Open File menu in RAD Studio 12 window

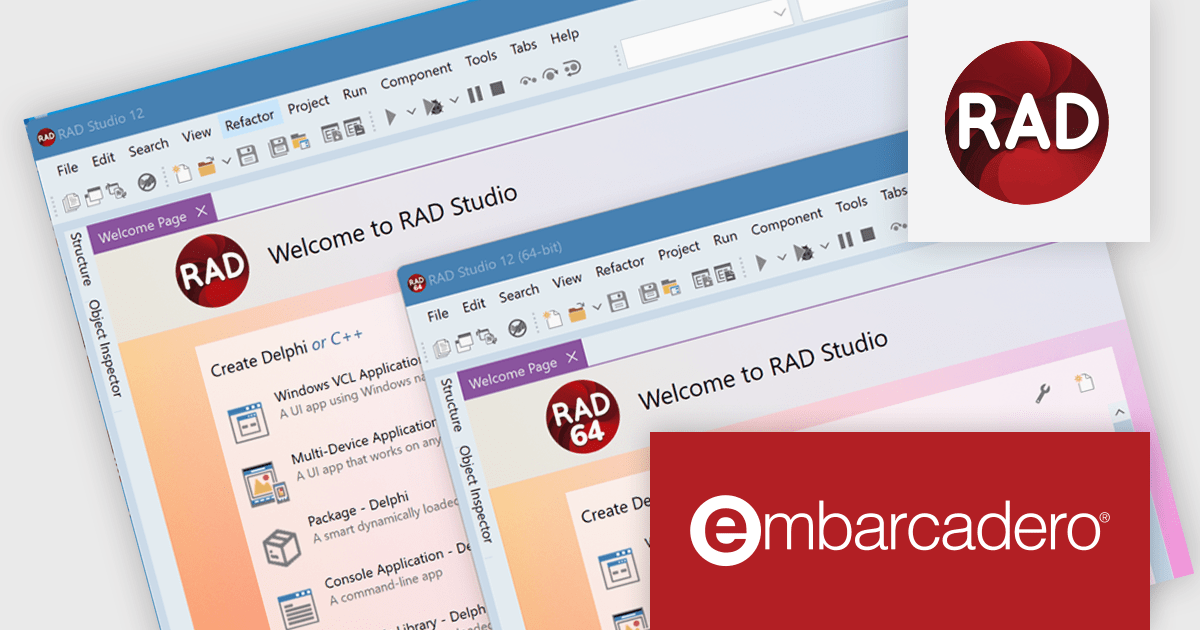pyautogui.click(x=67, y=167)
